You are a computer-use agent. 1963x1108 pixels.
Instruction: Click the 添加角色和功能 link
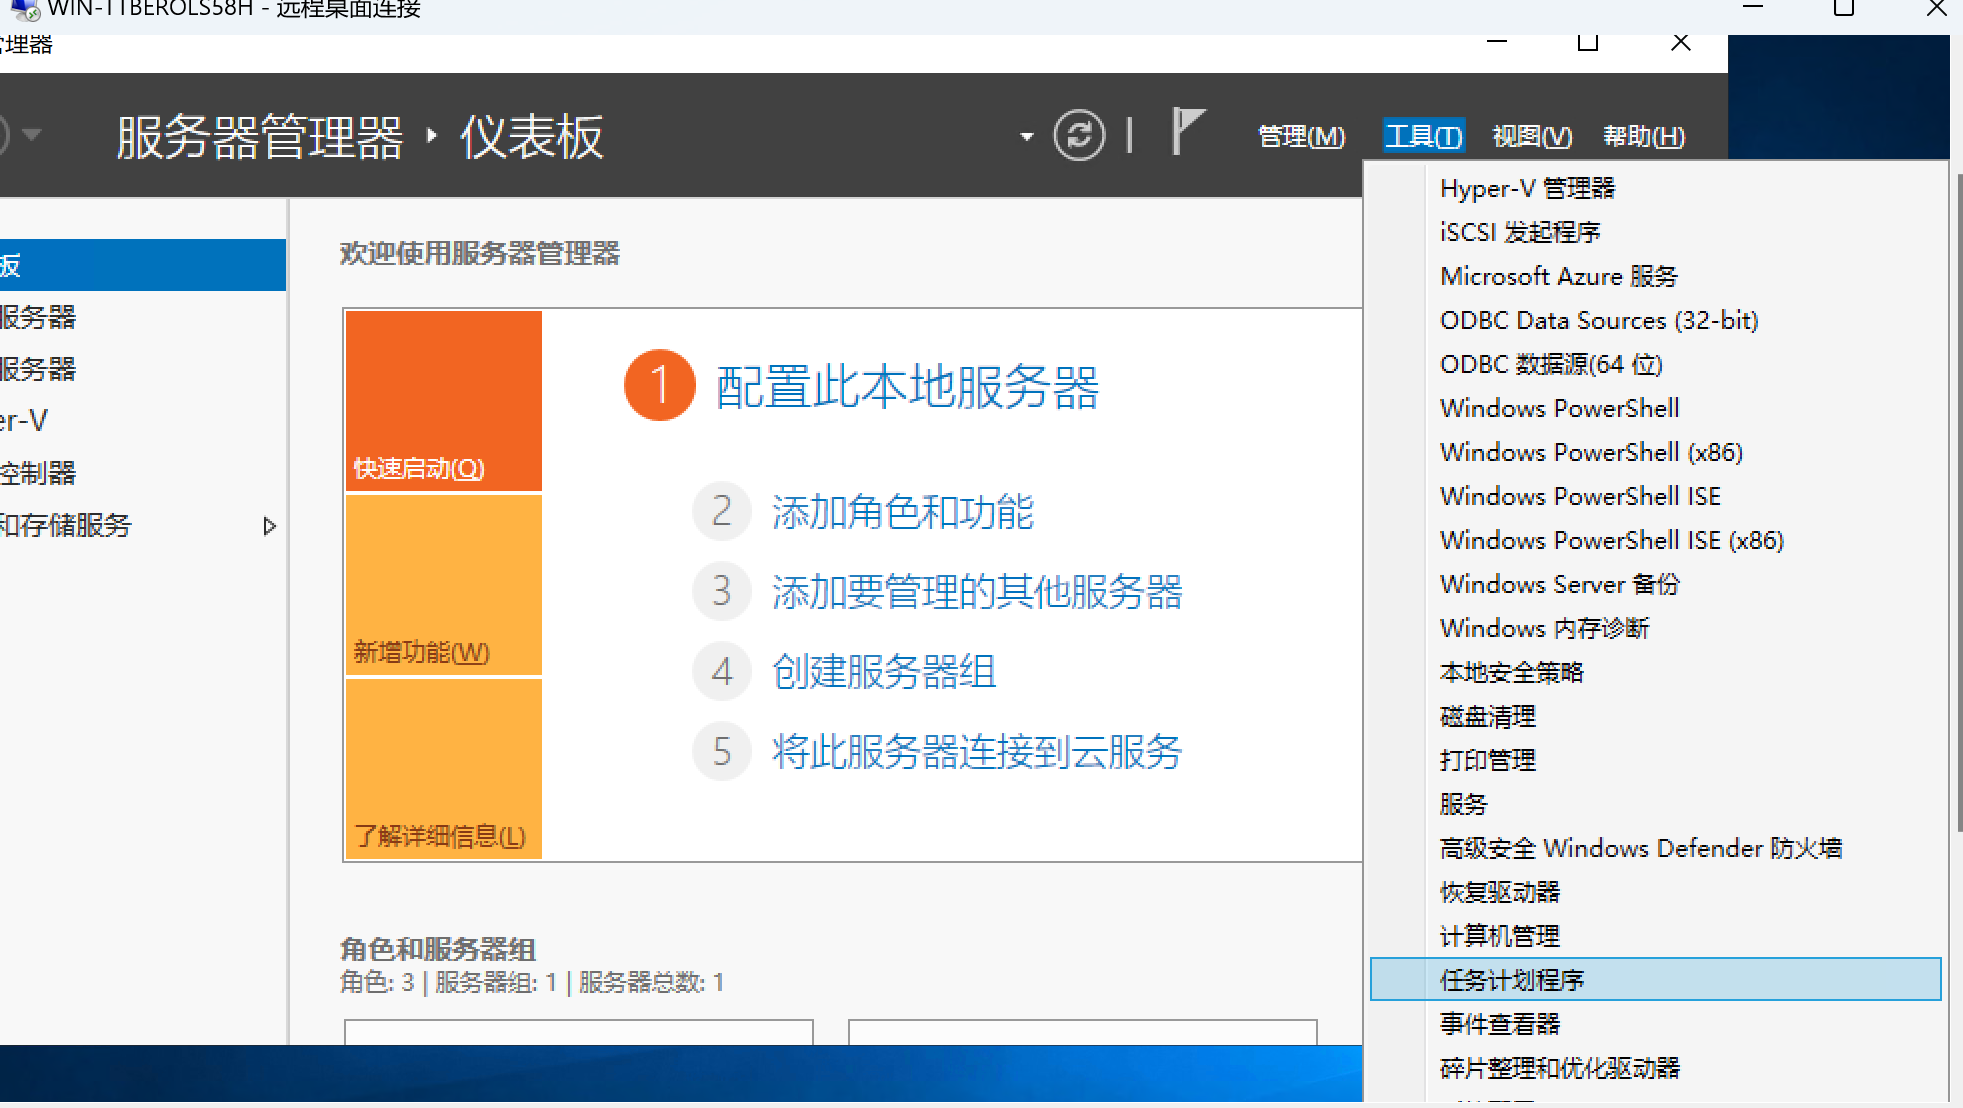[x=901, y=512]
